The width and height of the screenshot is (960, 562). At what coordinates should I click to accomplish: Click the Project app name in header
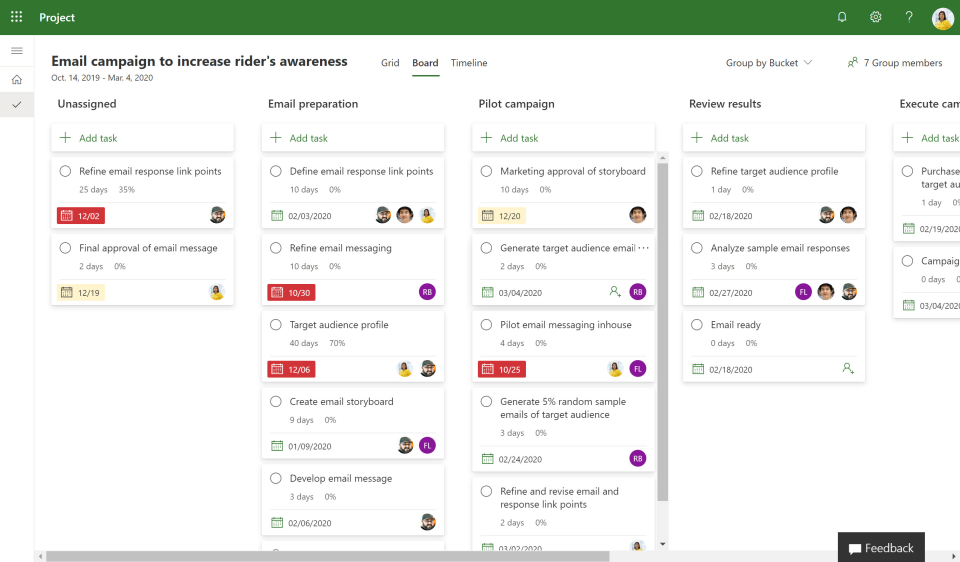pos(57,17)
